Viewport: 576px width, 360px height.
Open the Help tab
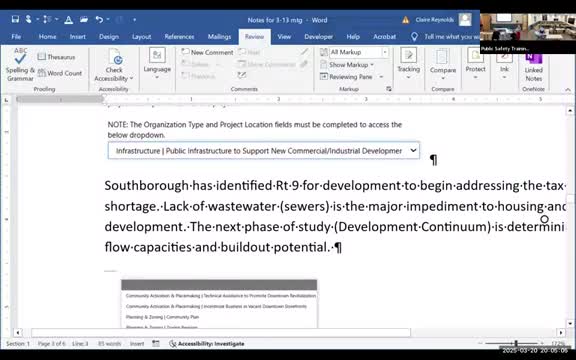coord(353,37)
